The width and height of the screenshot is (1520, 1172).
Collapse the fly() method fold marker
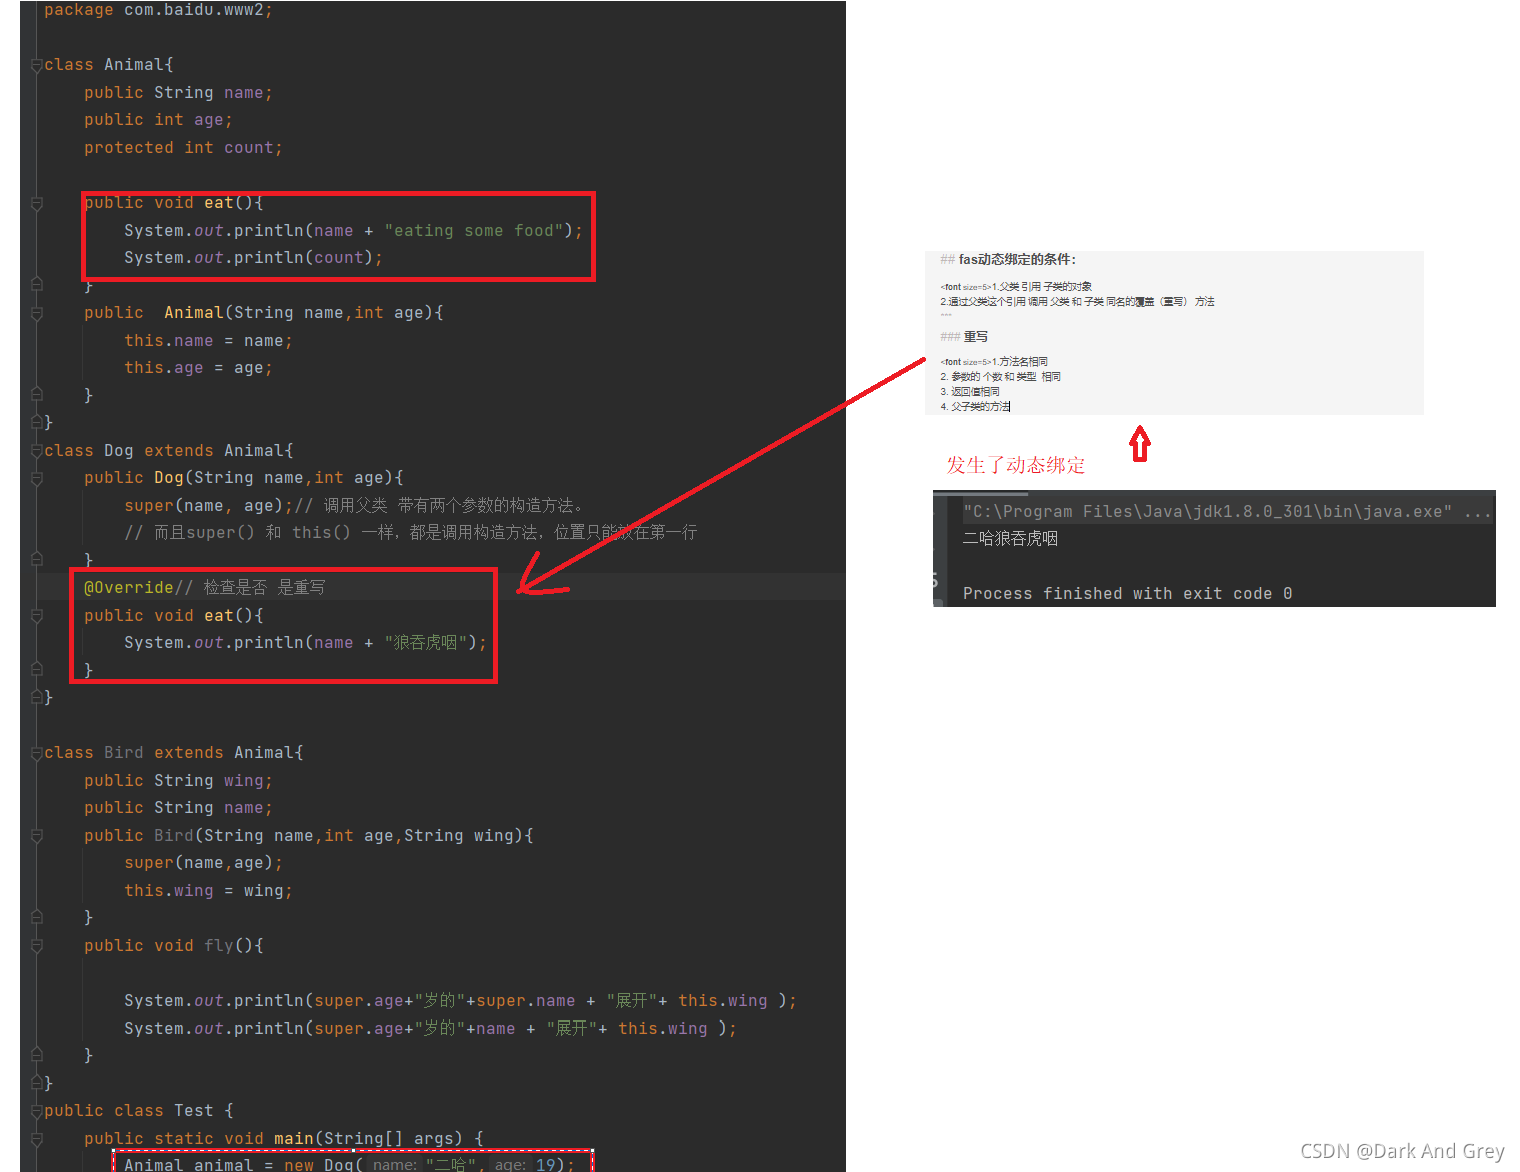click(37, 946)
